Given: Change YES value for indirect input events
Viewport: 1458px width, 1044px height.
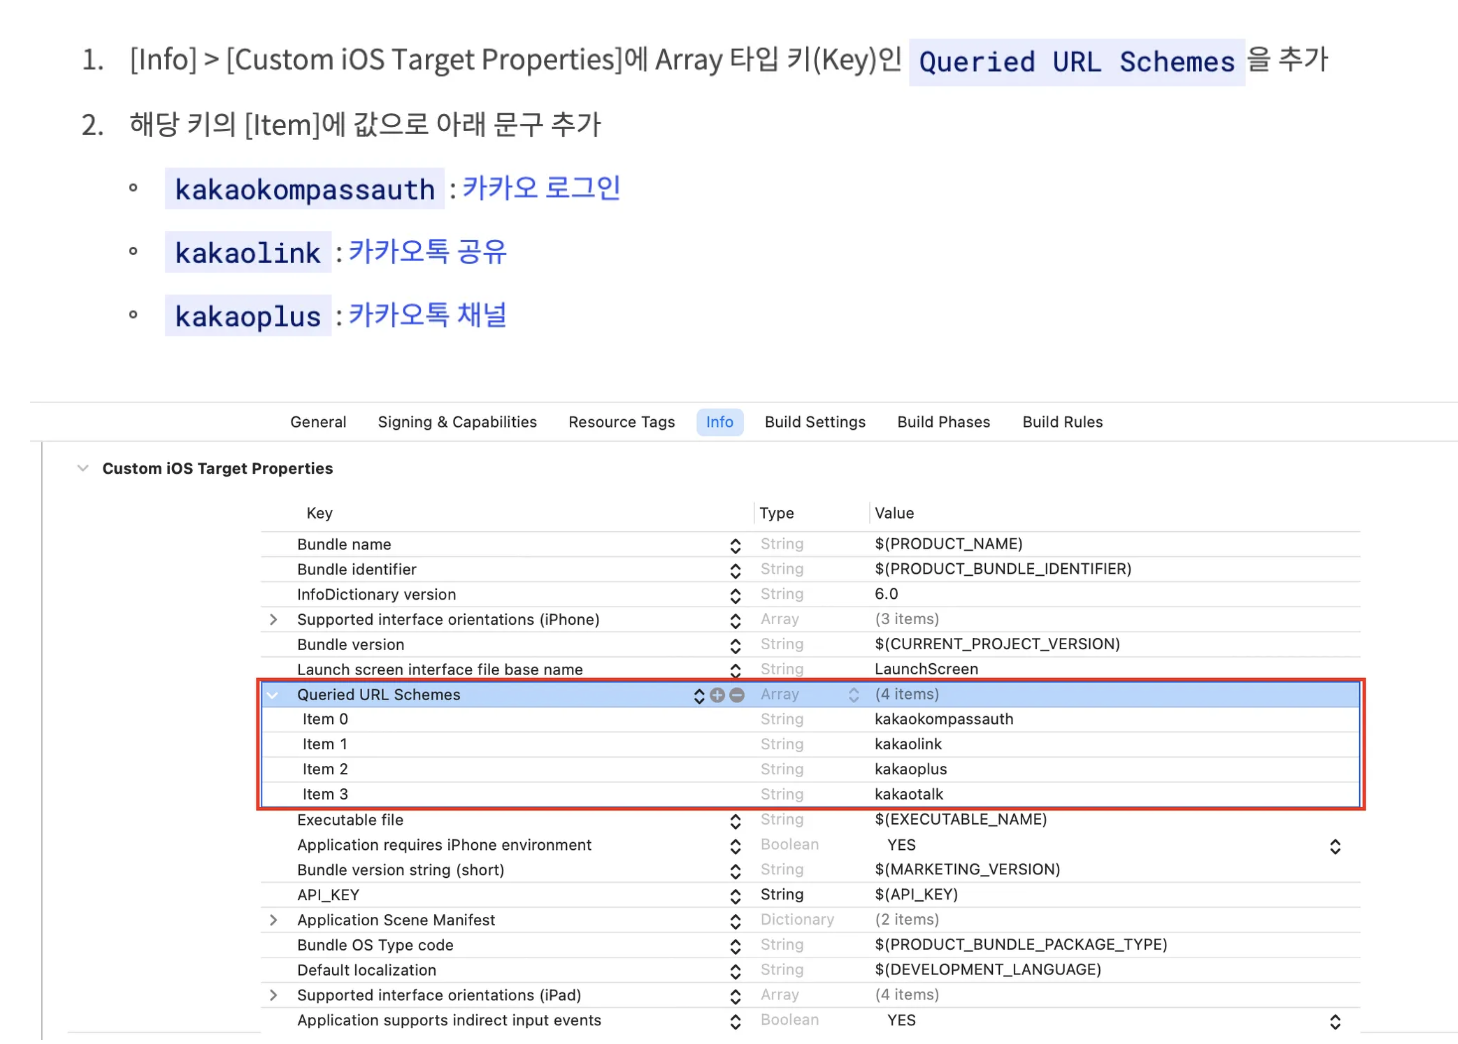Looking at the screenshot, I should tap(1335, 1021).
